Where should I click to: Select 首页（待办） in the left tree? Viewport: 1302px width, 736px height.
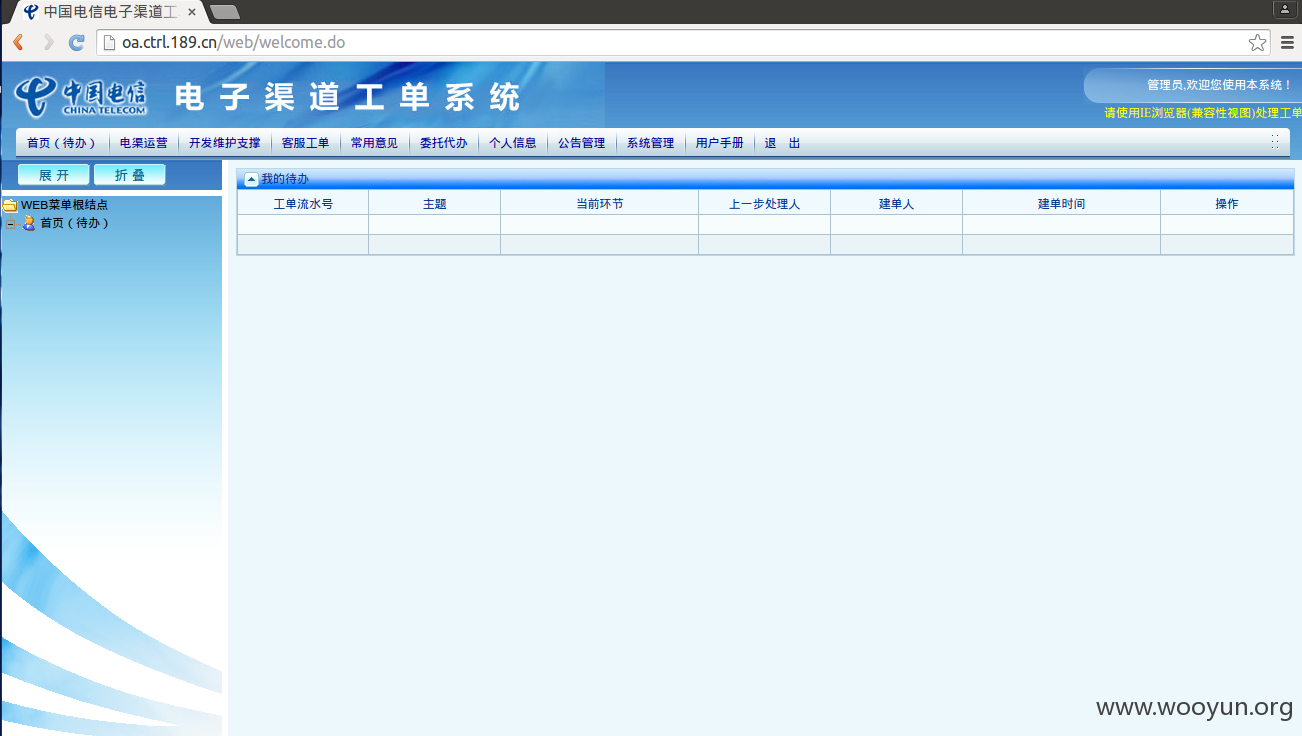[x=75, y=223]
